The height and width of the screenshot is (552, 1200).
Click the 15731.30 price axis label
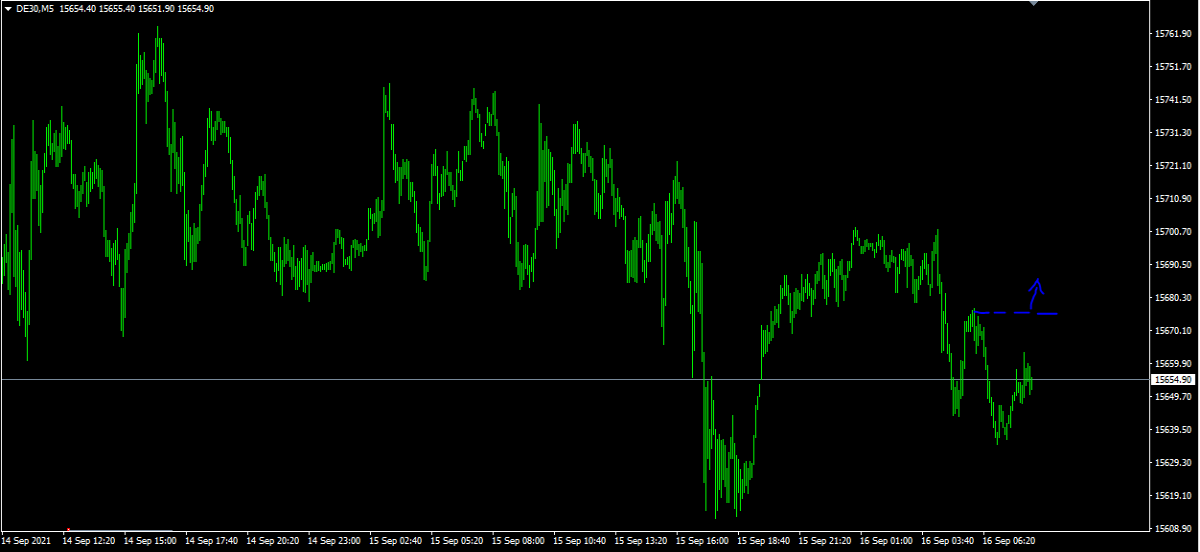click(1172, 133)
